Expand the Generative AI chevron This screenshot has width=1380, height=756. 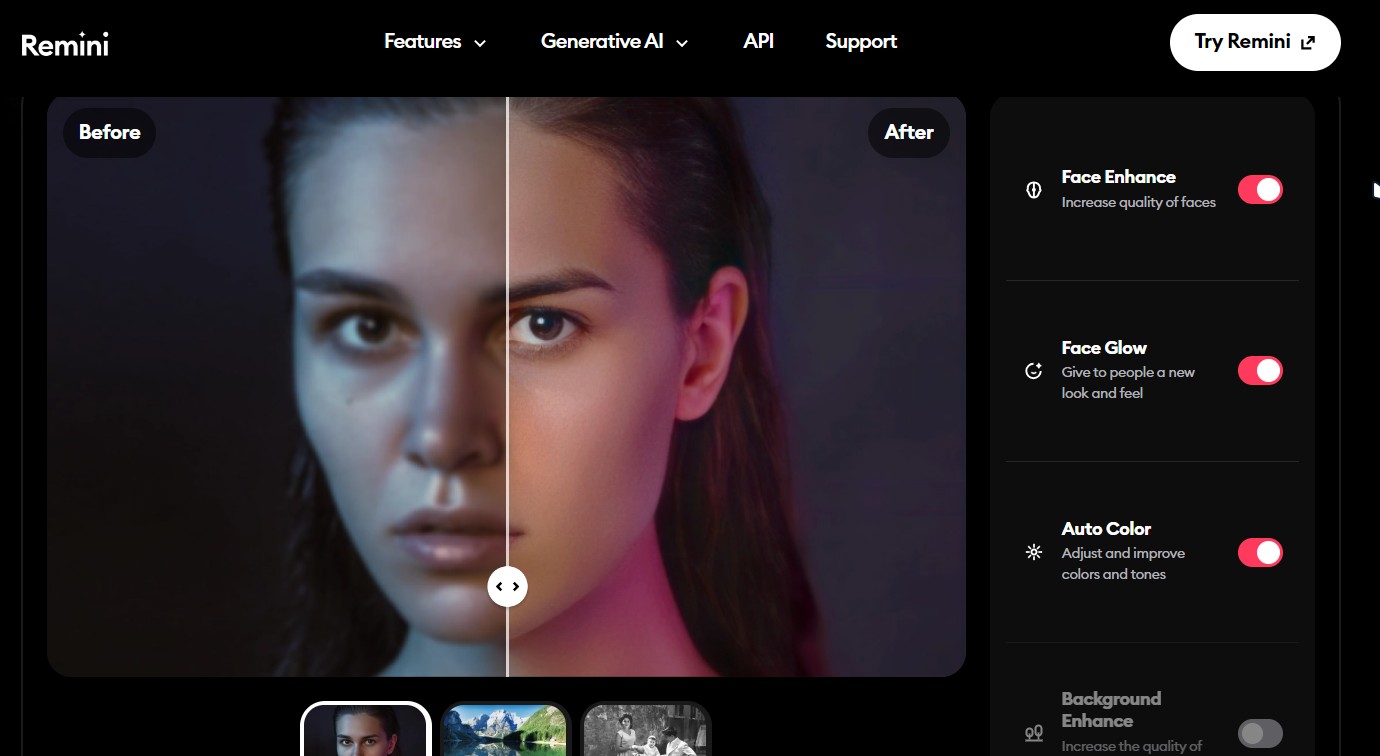coord(682,43)
